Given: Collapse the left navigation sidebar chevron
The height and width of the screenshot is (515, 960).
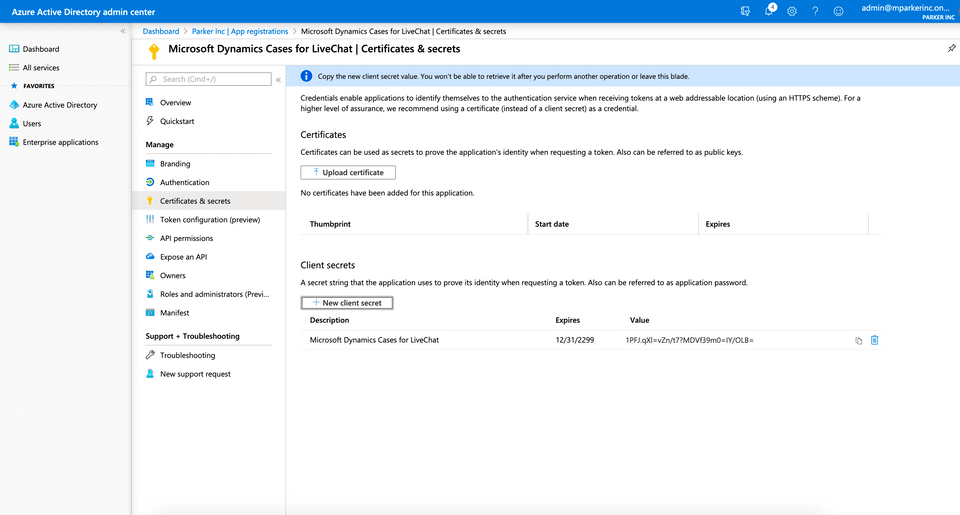Looking at the screenshot, I should (x=123, y=31).
